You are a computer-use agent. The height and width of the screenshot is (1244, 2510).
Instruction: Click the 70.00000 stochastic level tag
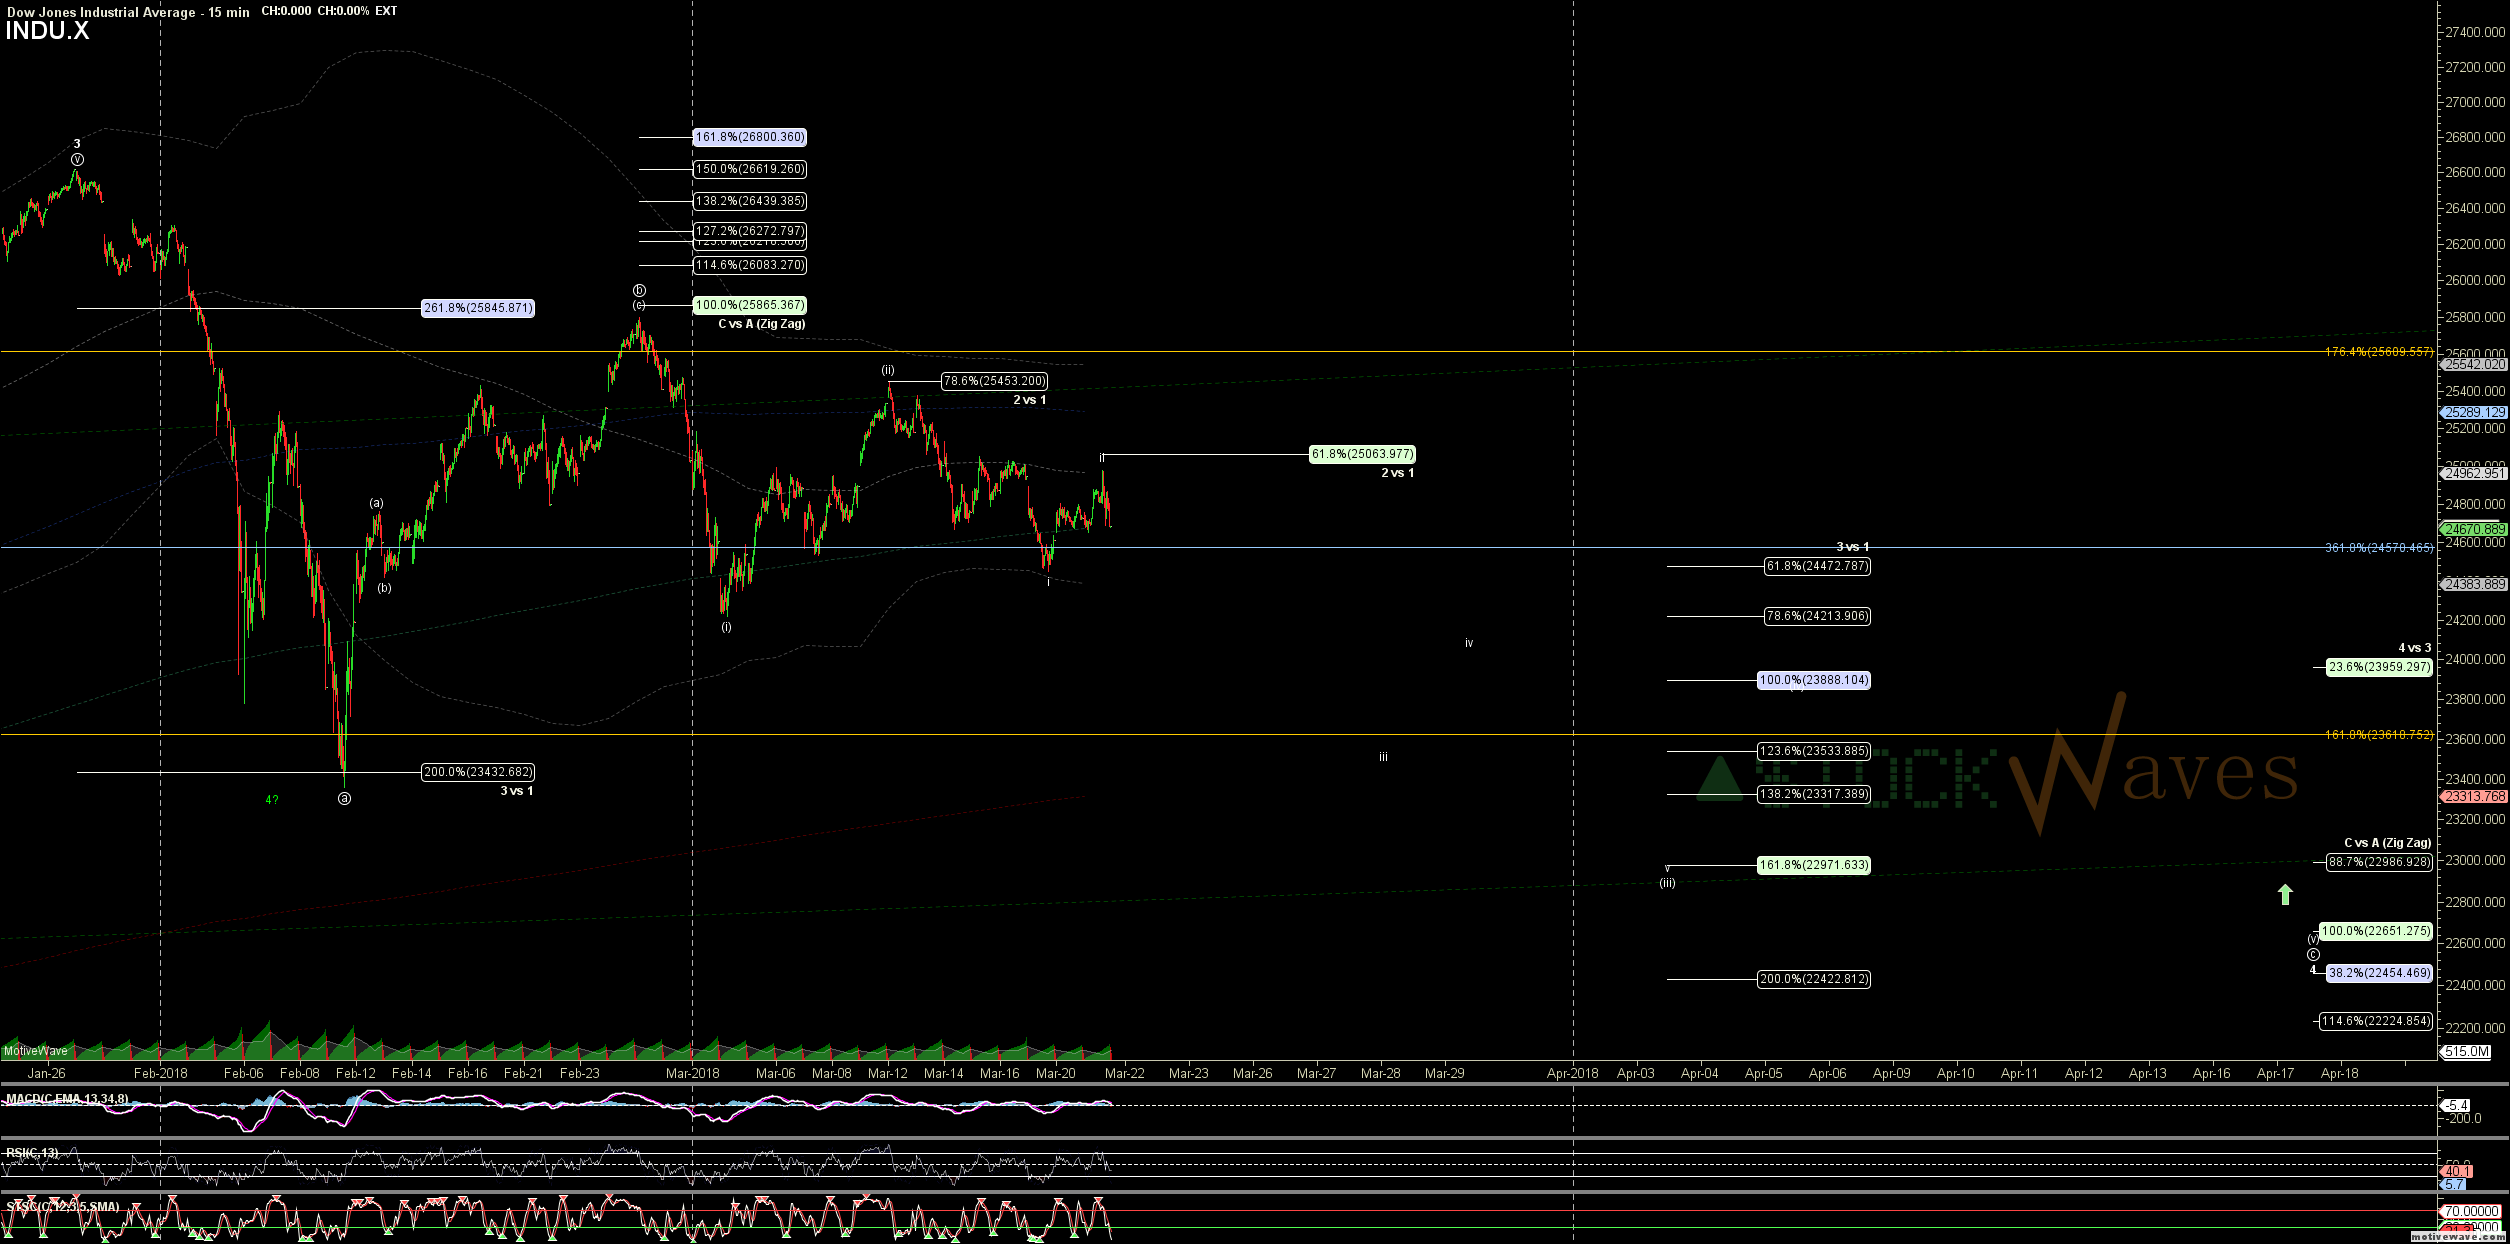click(x=2471, y=1211)
